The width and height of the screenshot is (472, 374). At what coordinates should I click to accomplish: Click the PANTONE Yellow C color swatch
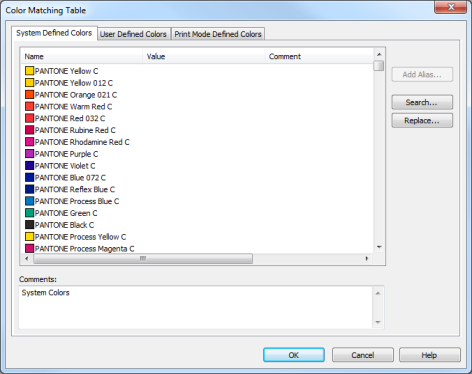[30, 71]
